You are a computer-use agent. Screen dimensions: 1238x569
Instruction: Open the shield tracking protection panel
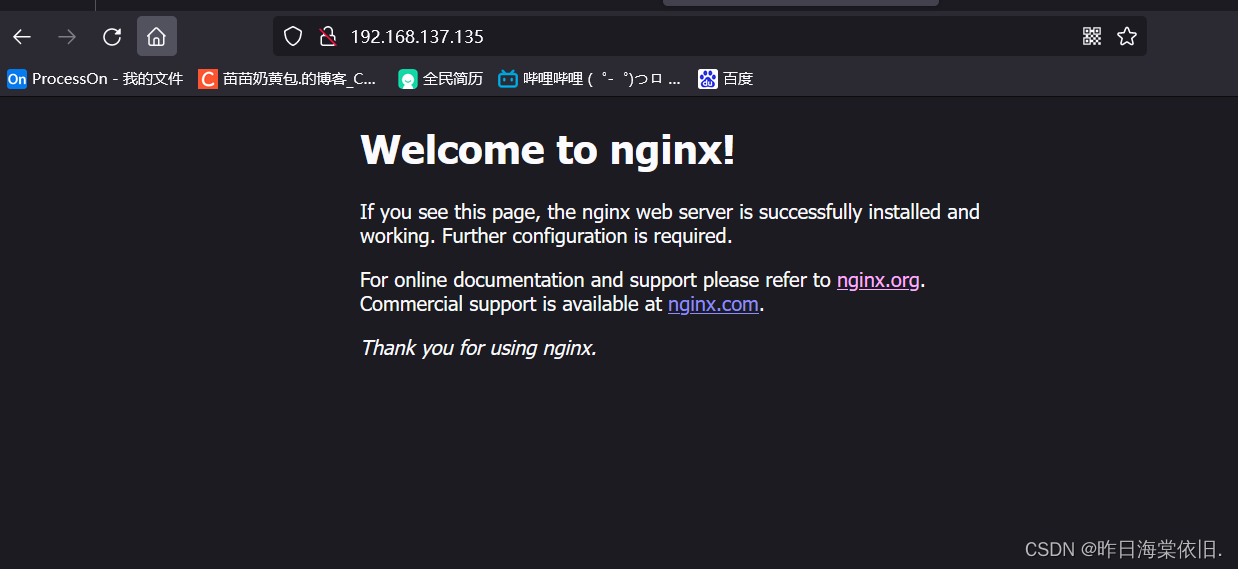pyautogui.click(x=292, y=37)
